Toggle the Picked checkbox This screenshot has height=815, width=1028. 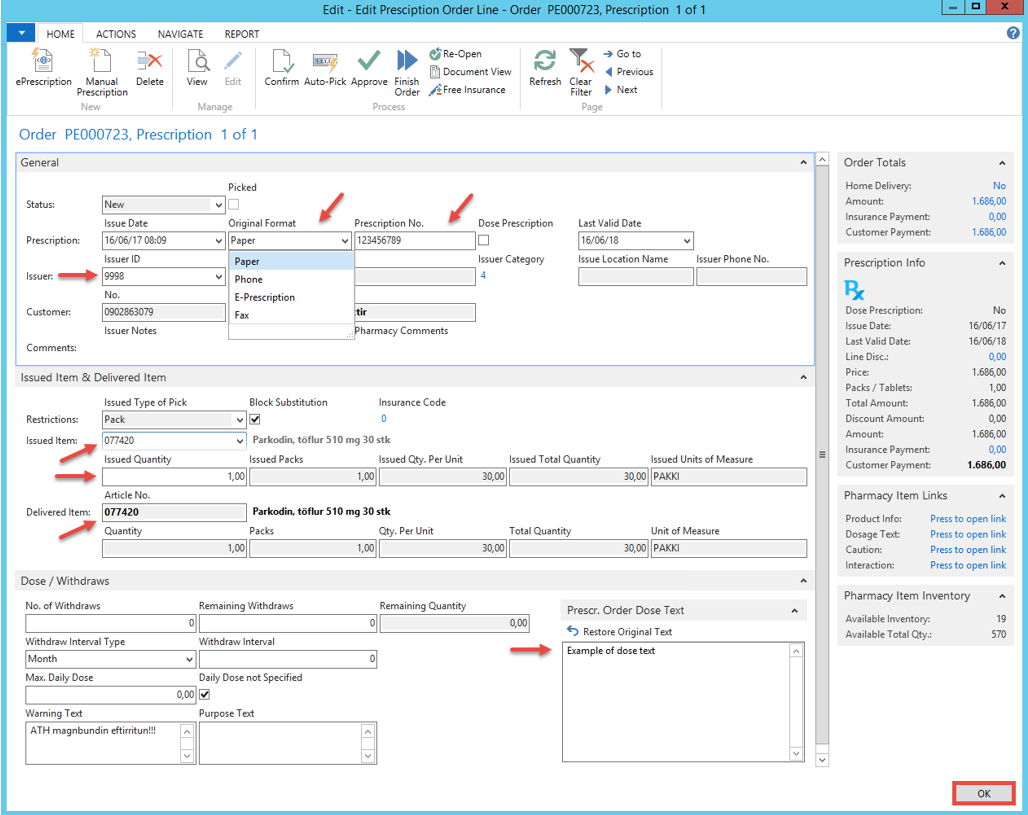[x=234, y=205]
